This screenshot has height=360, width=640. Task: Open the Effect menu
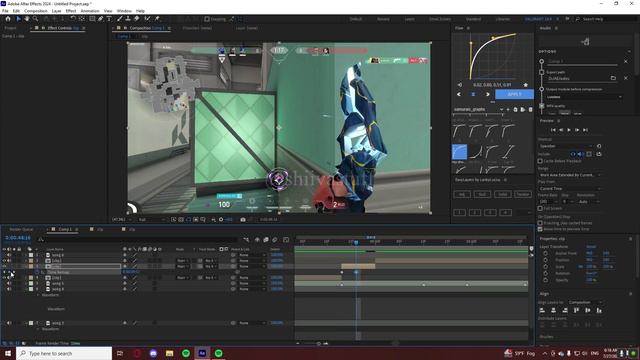tap(71, 11)
